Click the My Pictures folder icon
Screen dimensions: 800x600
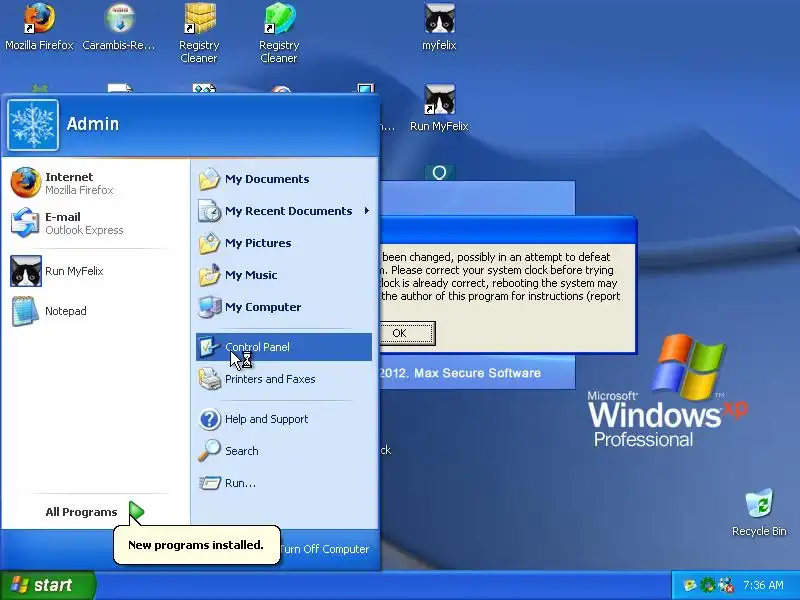click(210, 243)
